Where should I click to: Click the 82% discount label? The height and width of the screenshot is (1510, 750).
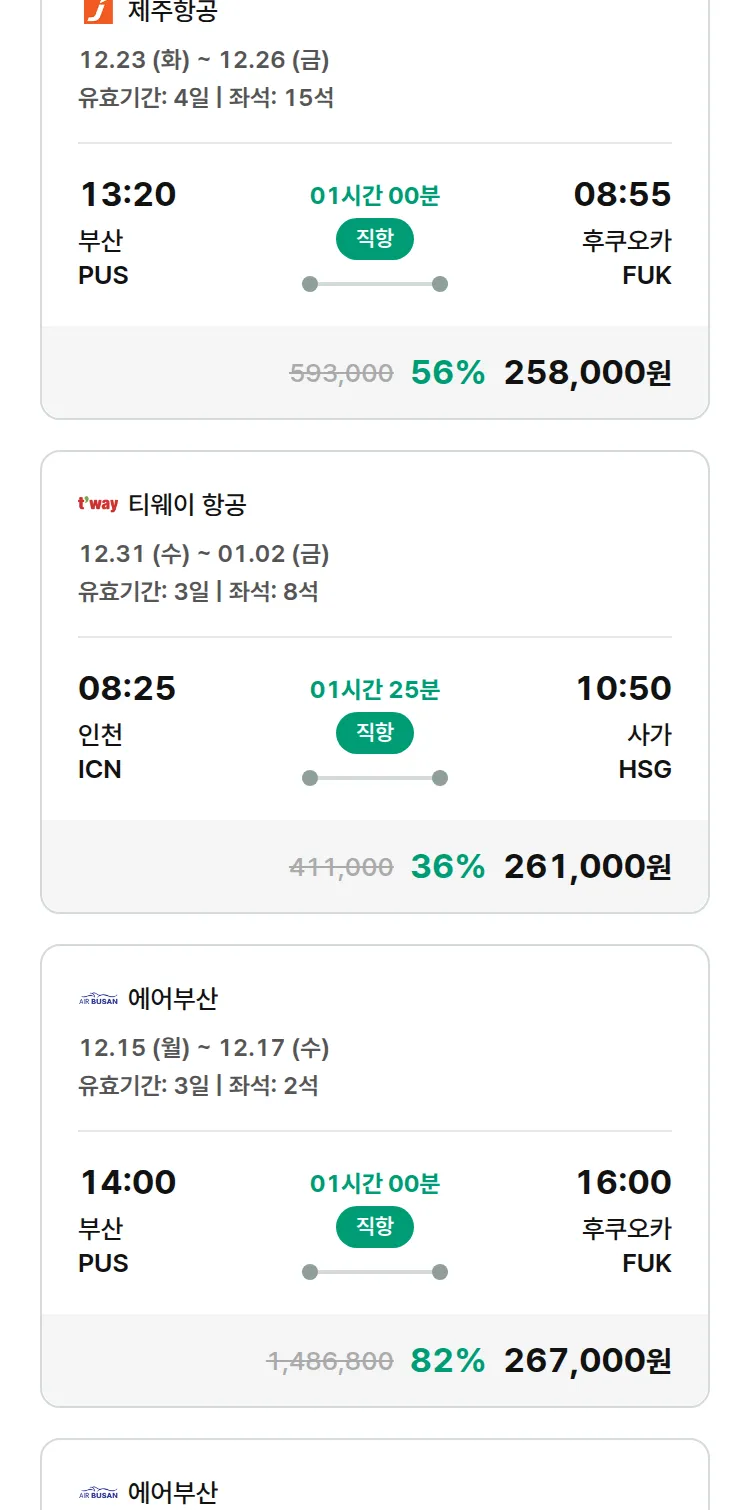(447, 1360)
